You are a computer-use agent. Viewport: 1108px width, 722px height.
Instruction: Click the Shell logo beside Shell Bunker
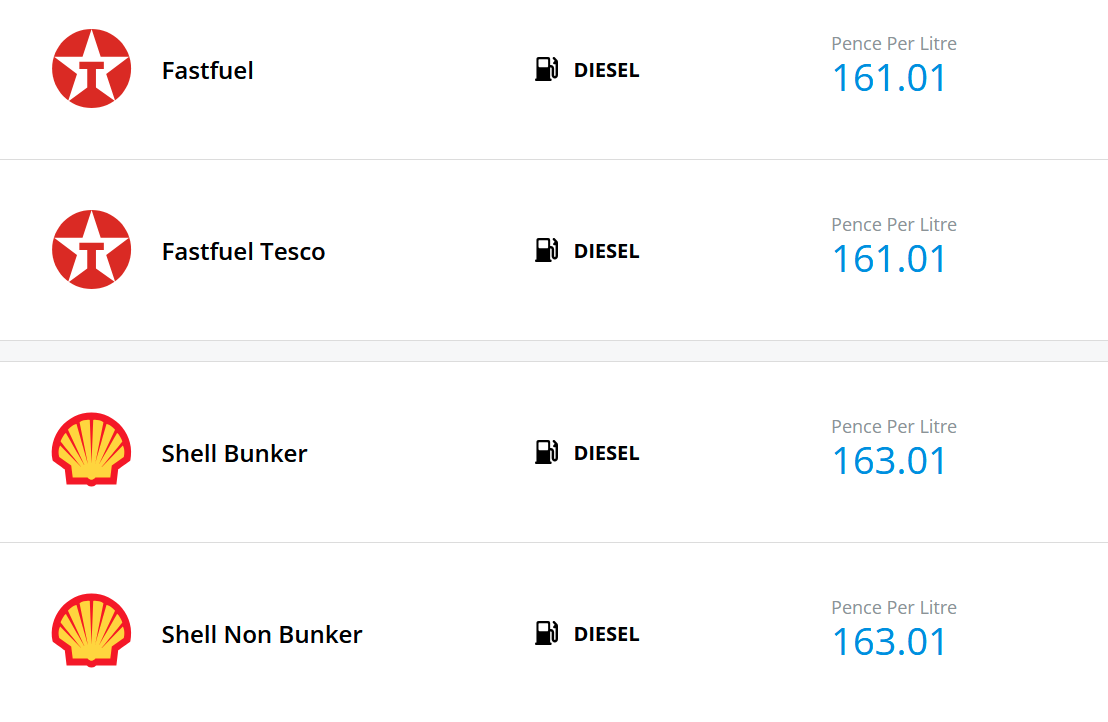[x=91, y=451]
